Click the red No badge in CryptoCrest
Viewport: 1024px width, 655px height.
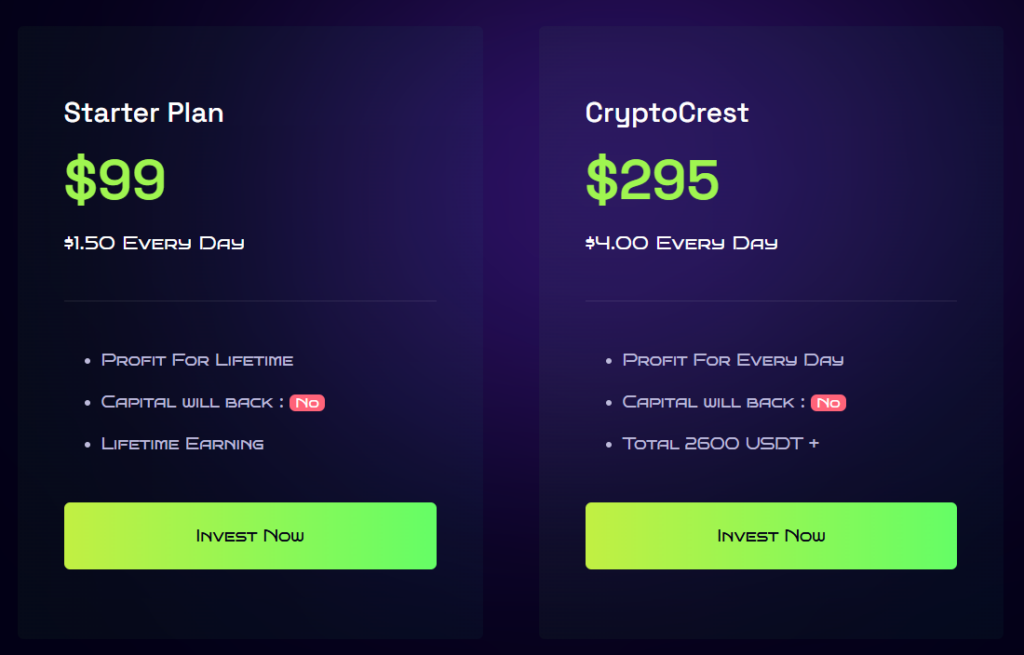[x=828, y=403]
